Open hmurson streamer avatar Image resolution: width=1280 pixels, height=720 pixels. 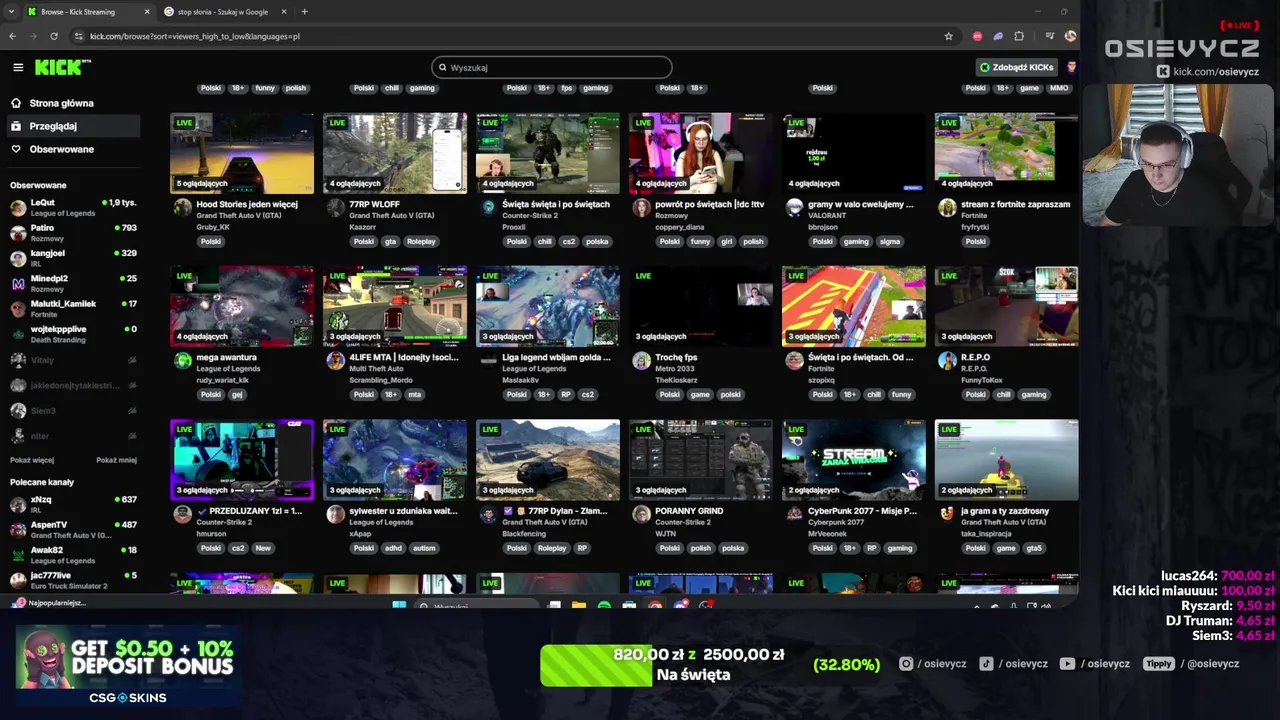coord(183,514)
